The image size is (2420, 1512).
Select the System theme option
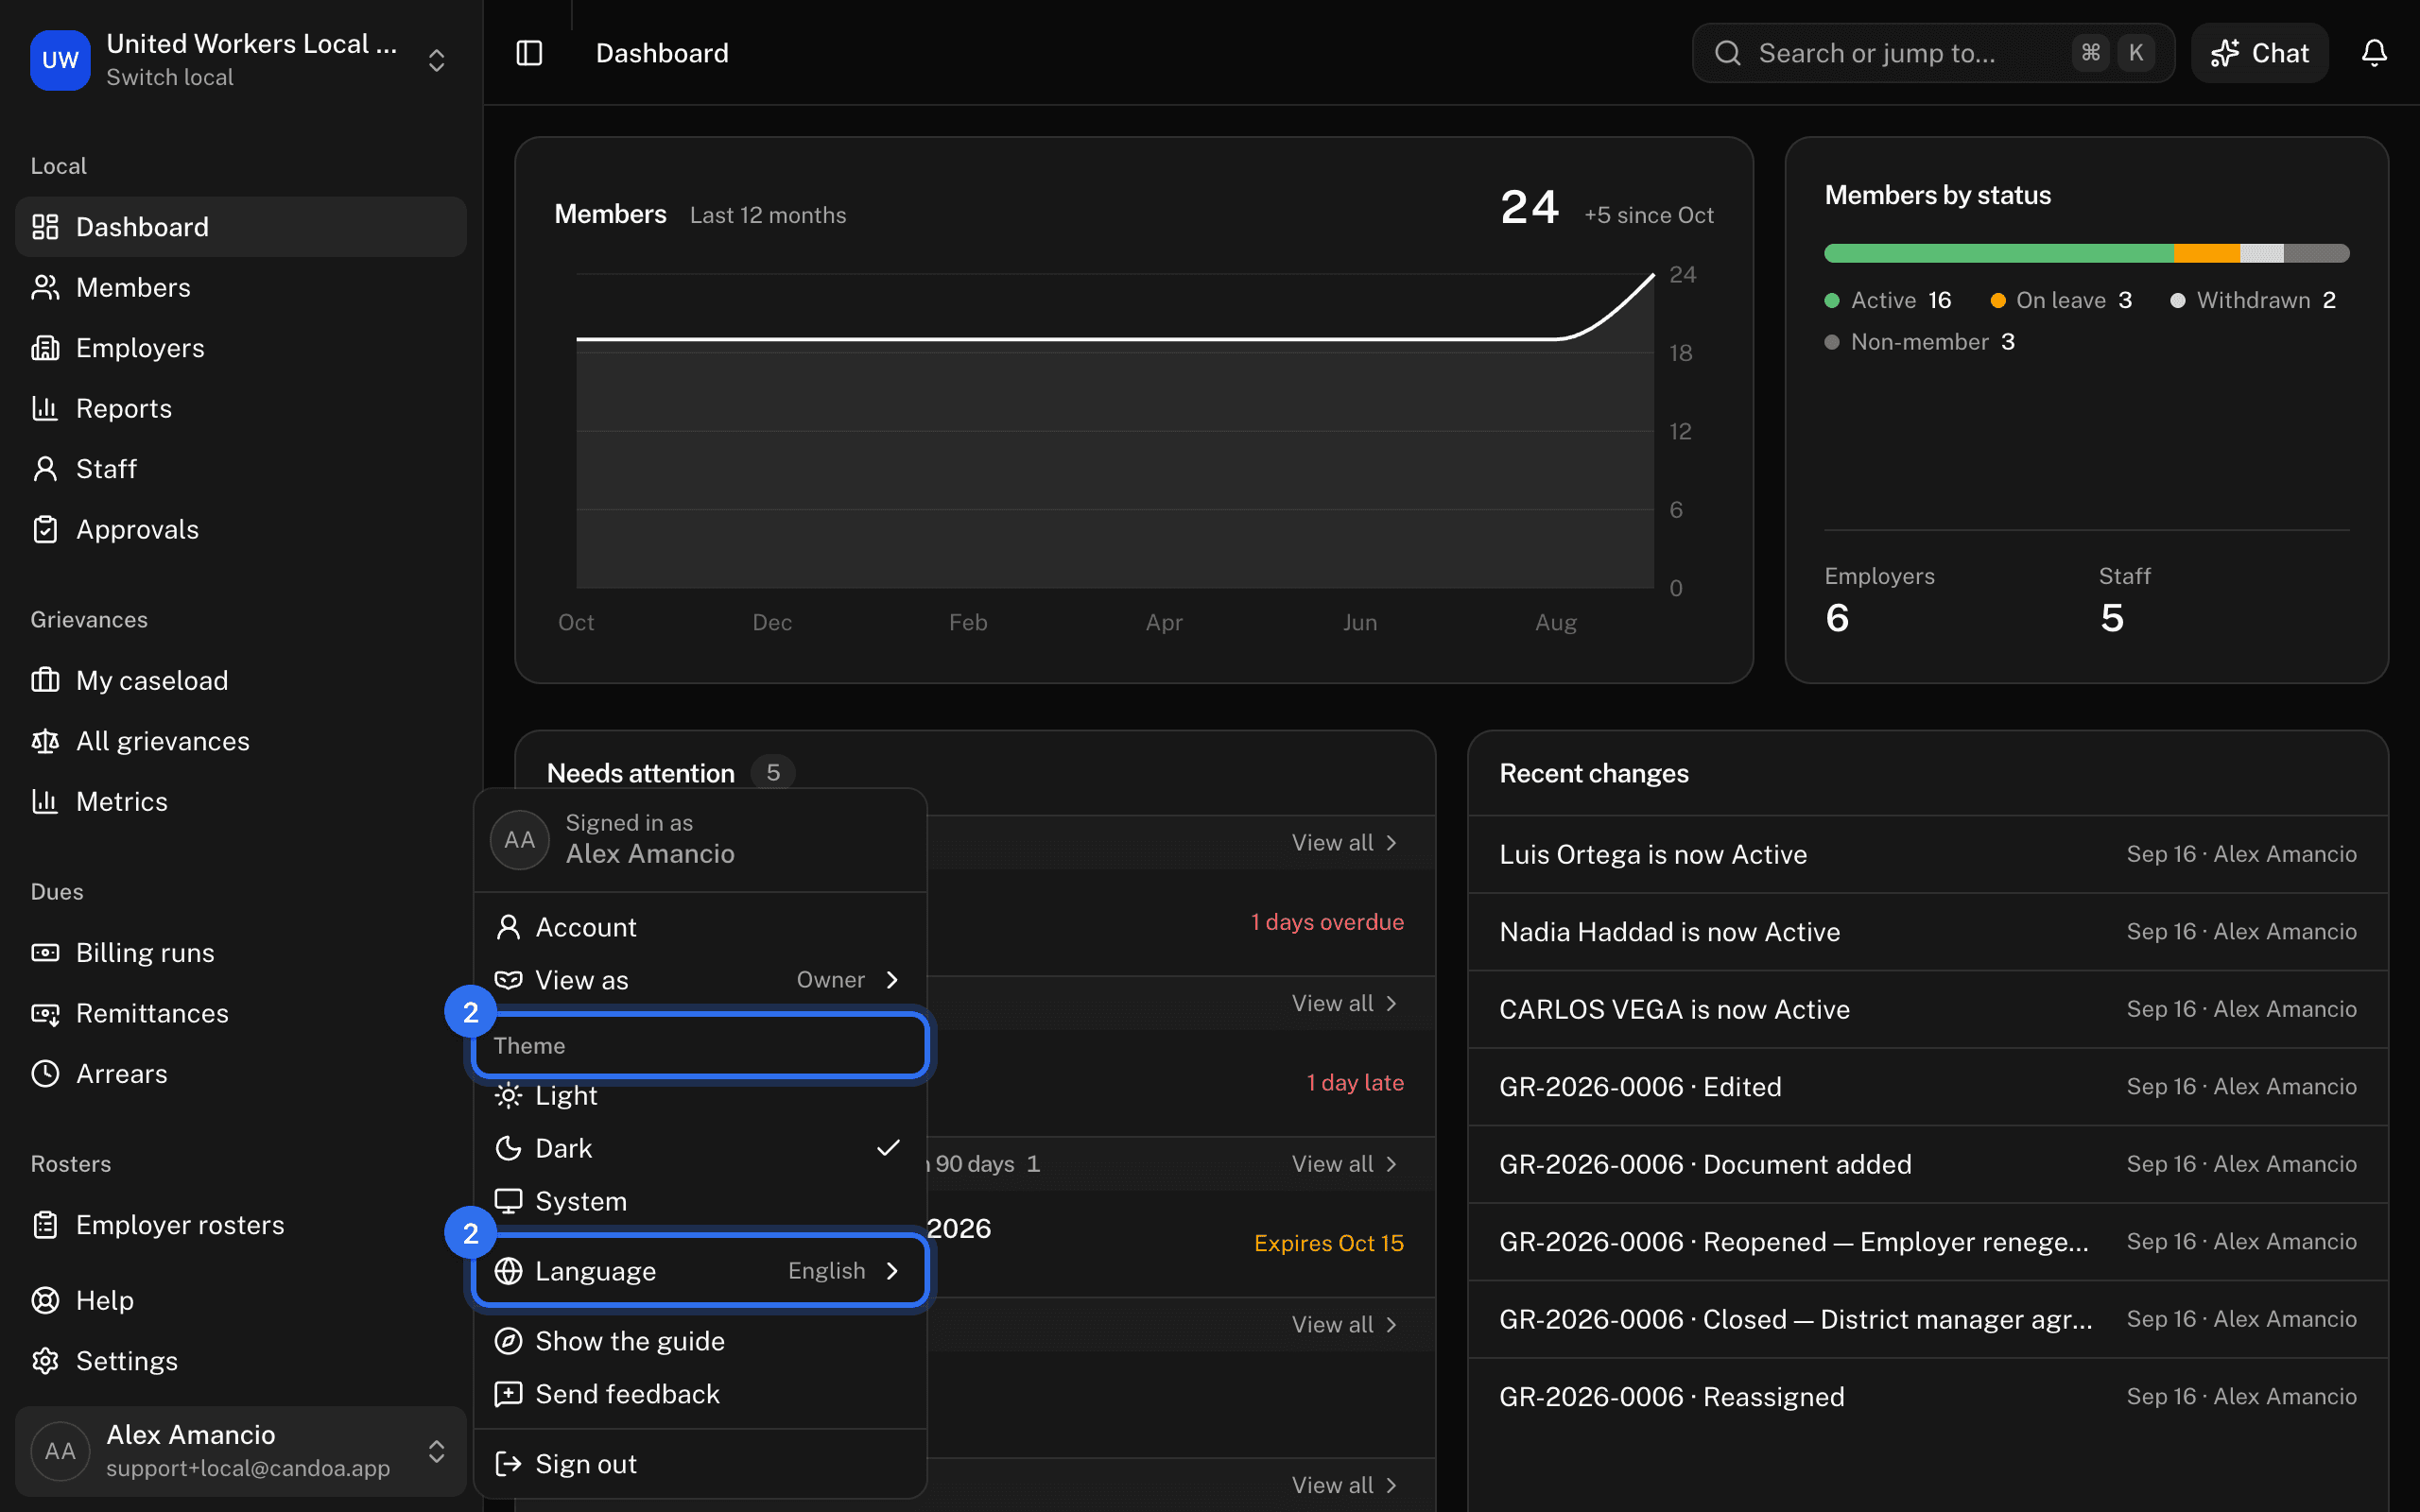click(700, 1201)
